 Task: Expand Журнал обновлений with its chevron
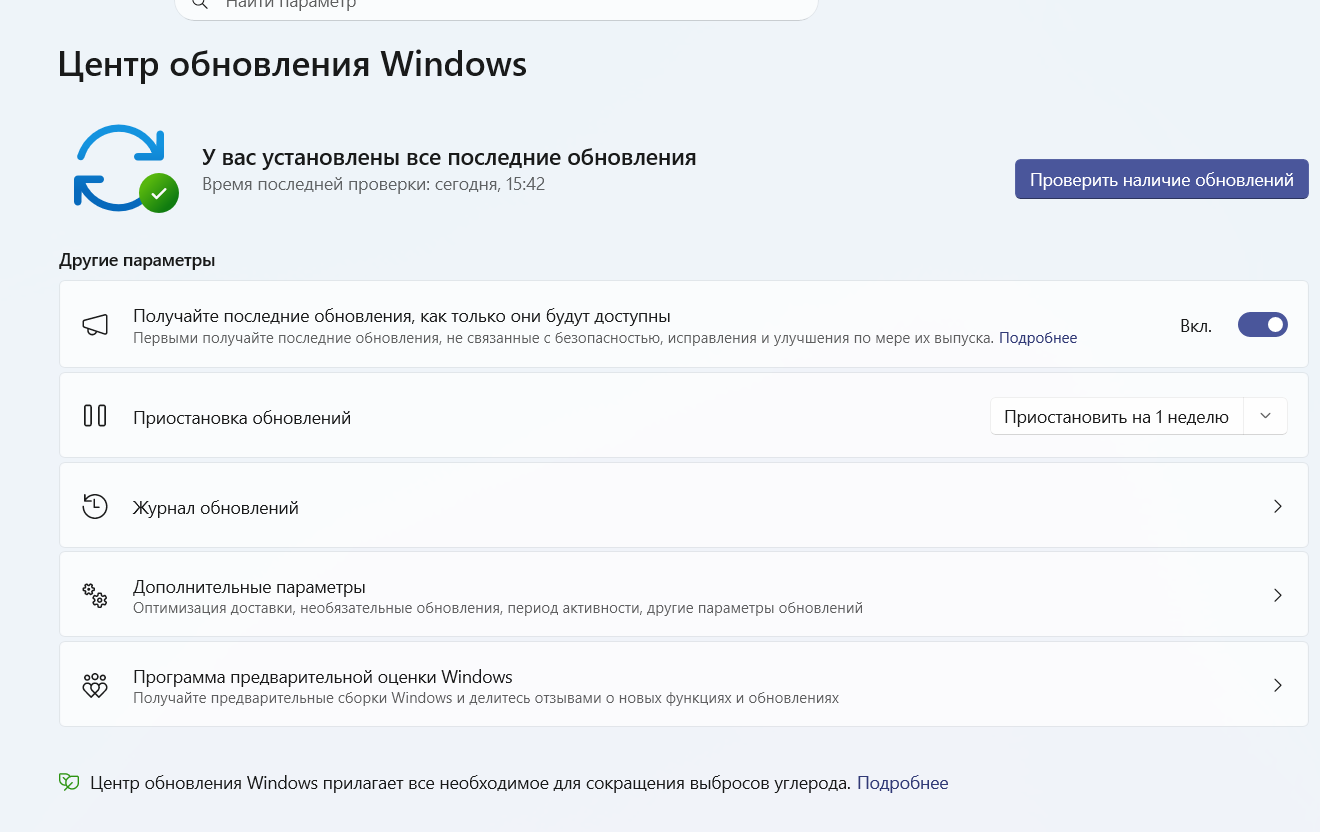(1277, 507)
